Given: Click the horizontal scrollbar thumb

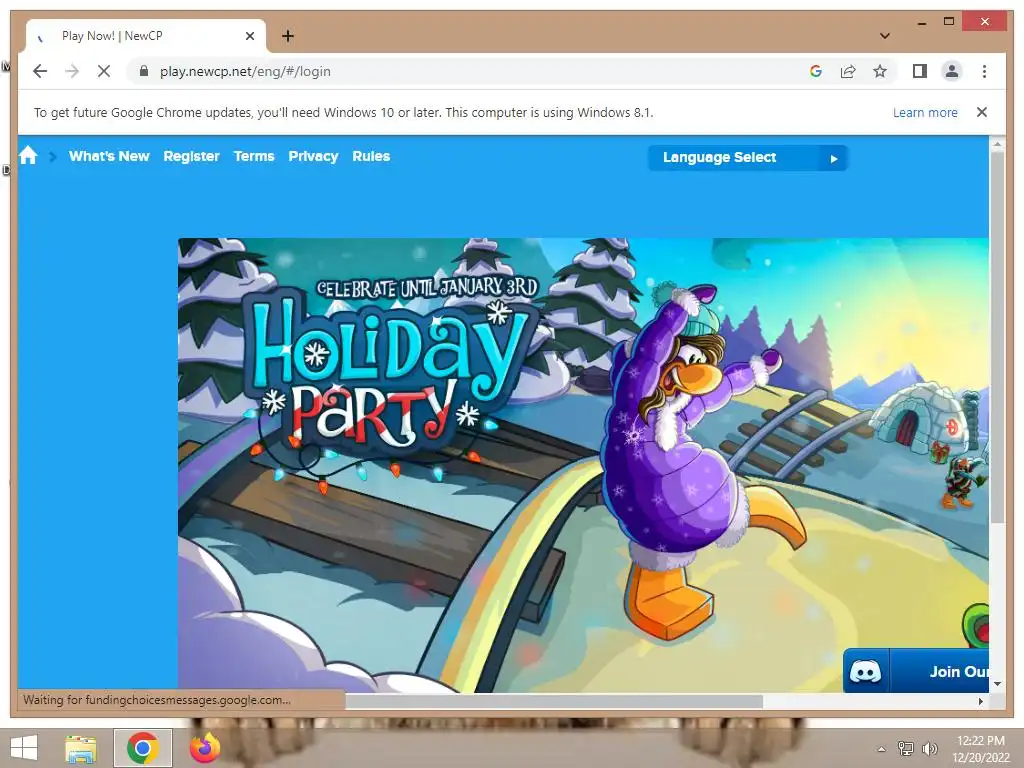Looking at the screenshot, I should [x=554, y=701].
